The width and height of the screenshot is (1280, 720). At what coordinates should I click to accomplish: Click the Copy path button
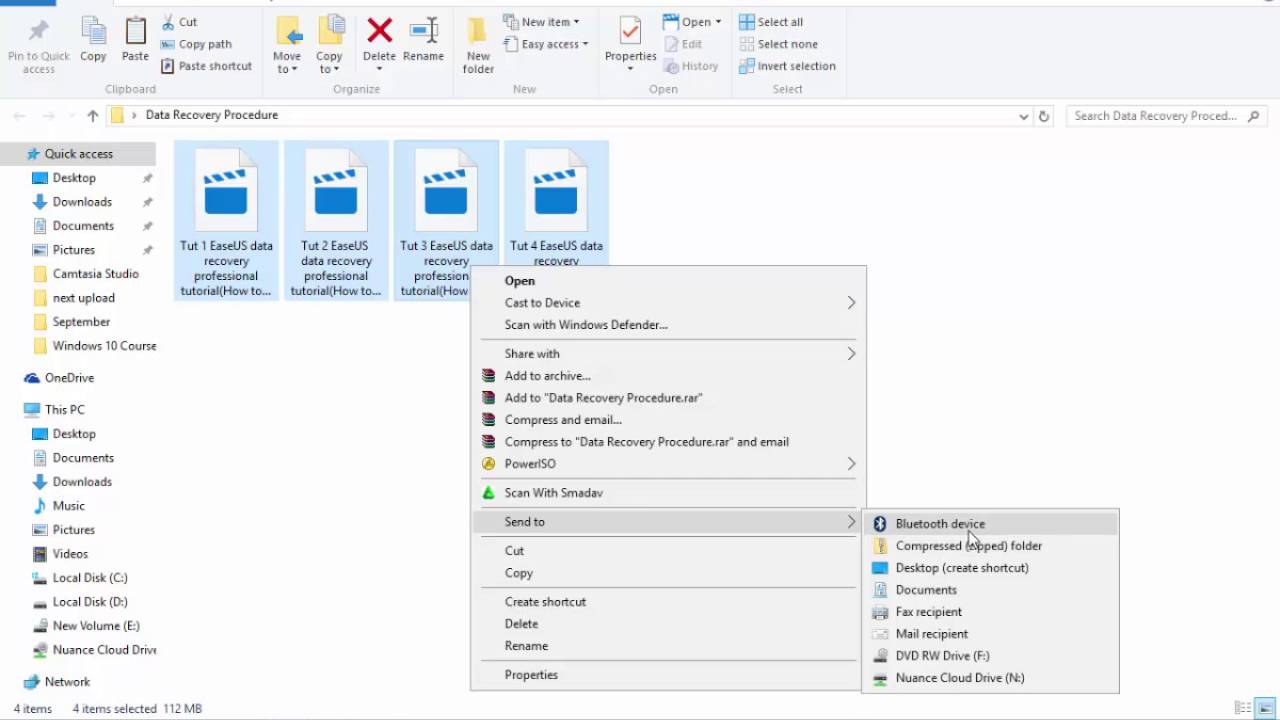pos(196,44)
